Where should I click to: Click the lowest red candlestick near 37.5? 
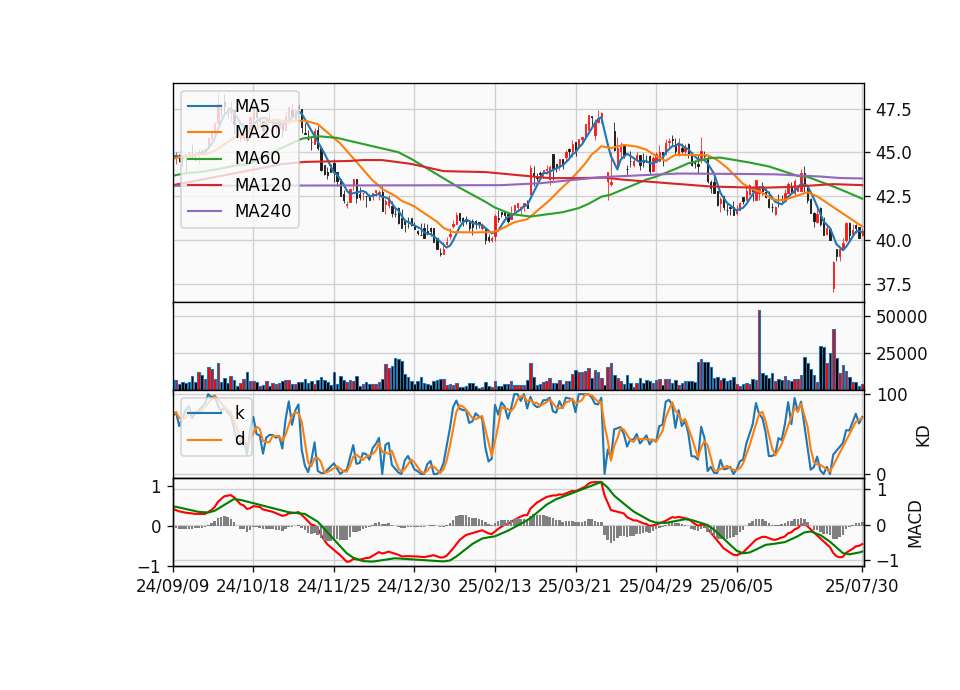tap(834, 277)
